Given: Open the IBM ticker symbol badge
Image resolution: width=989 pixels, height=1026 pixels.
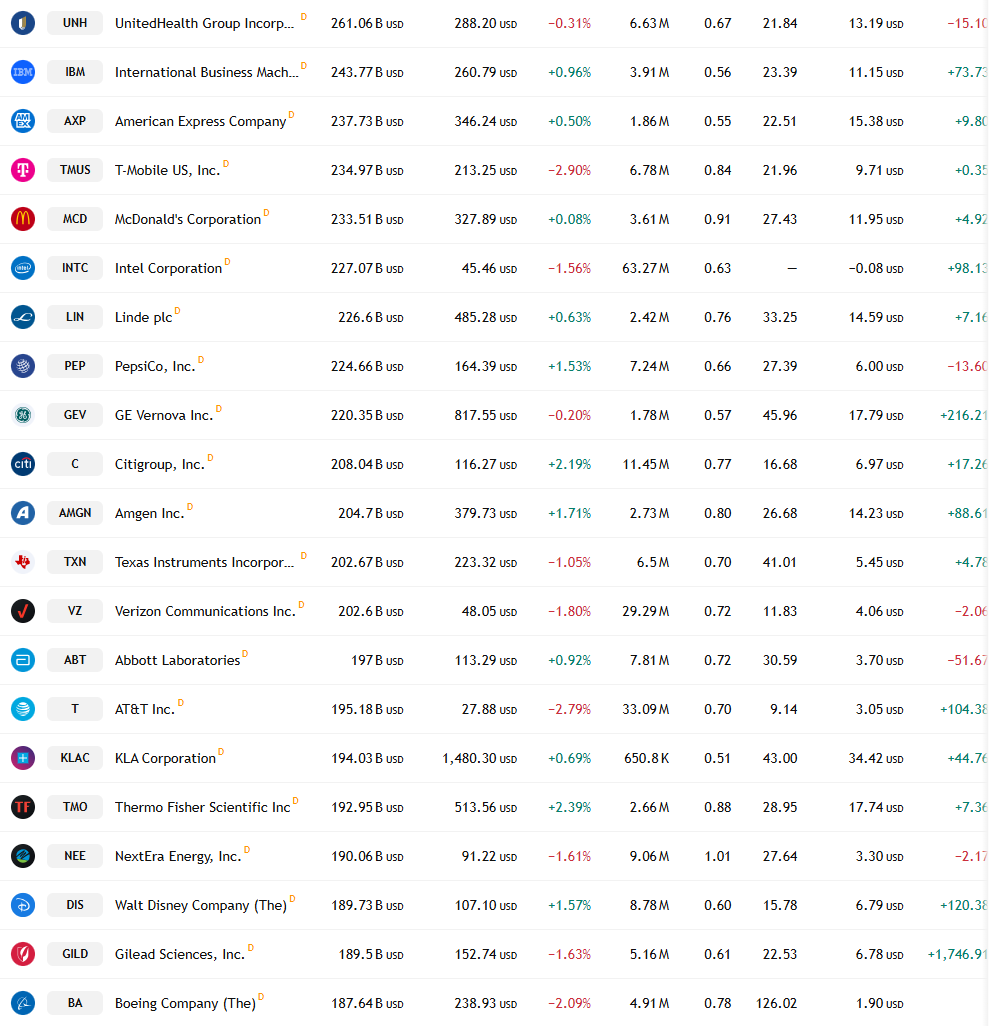Looking at the screenshot, I should (x=75, y=72).
